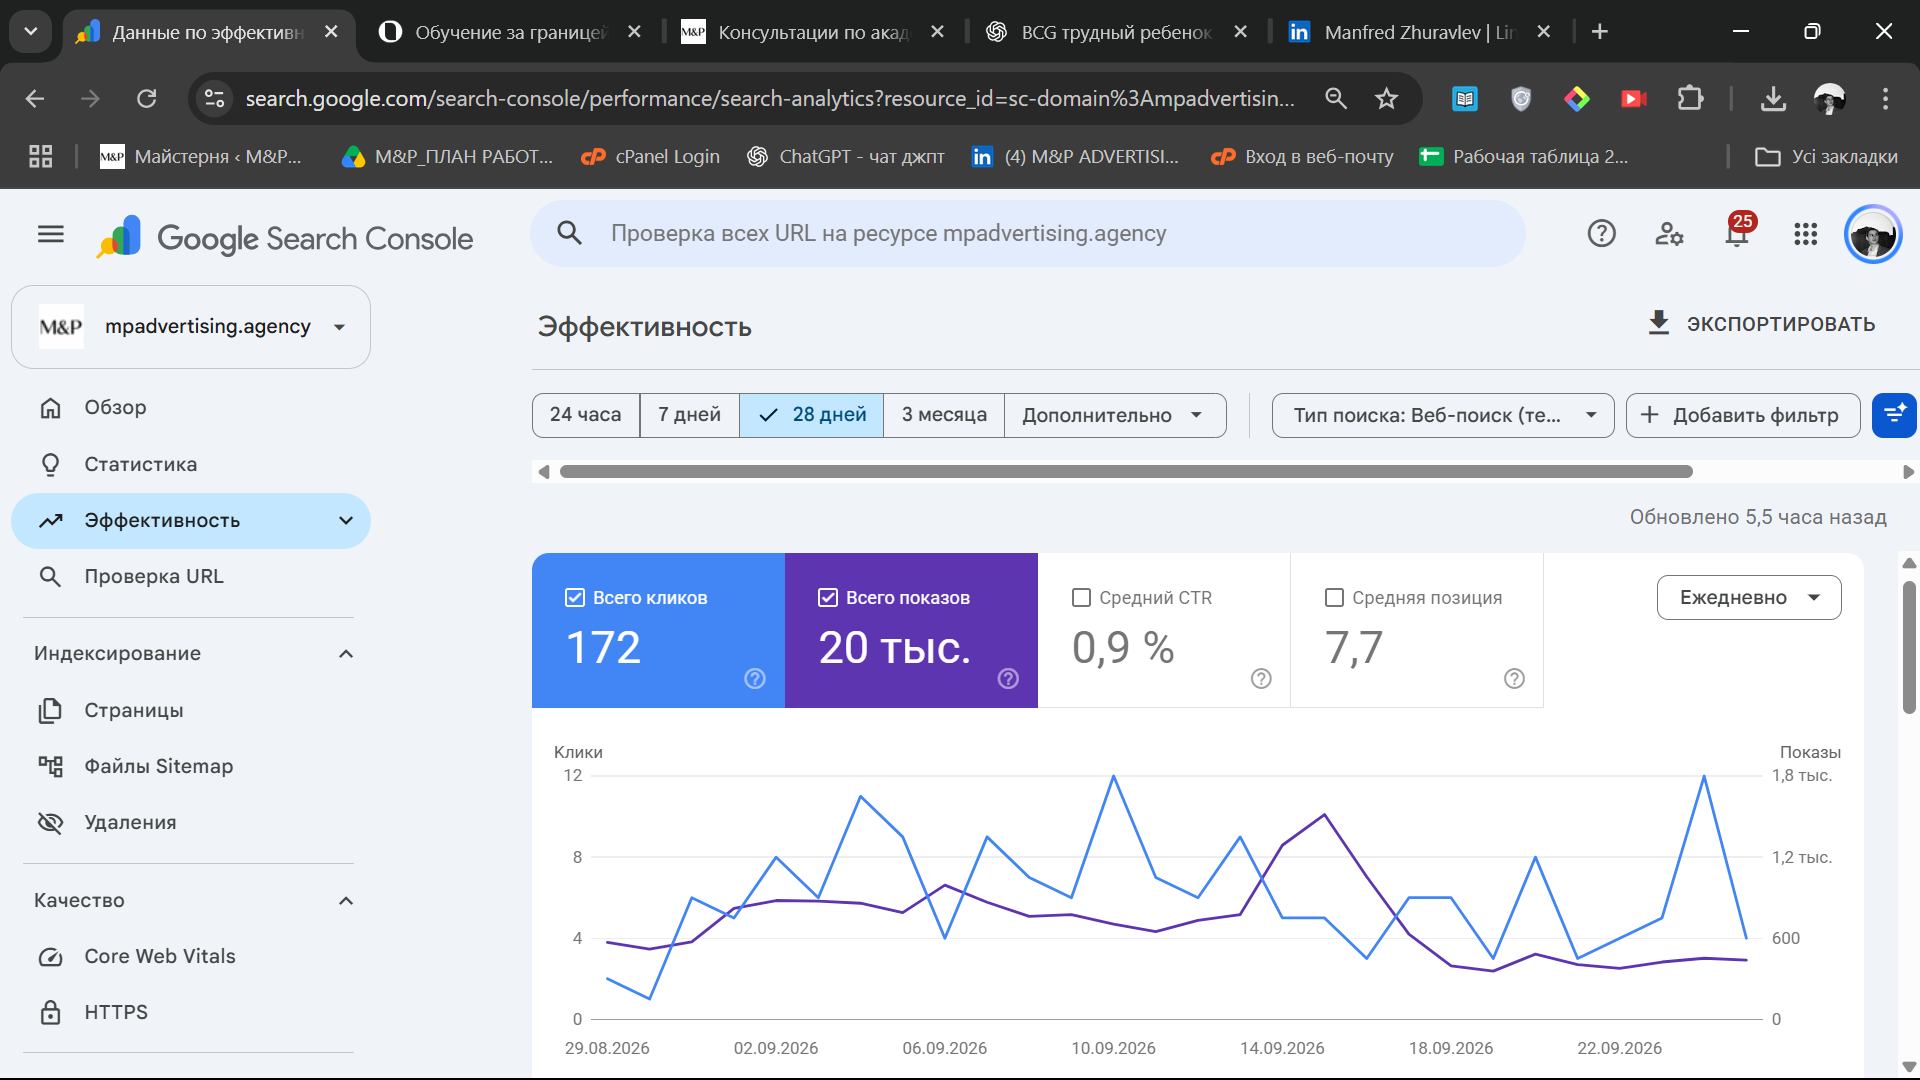
Task: Select the 3 месяца range
Action: click(944, 415)
